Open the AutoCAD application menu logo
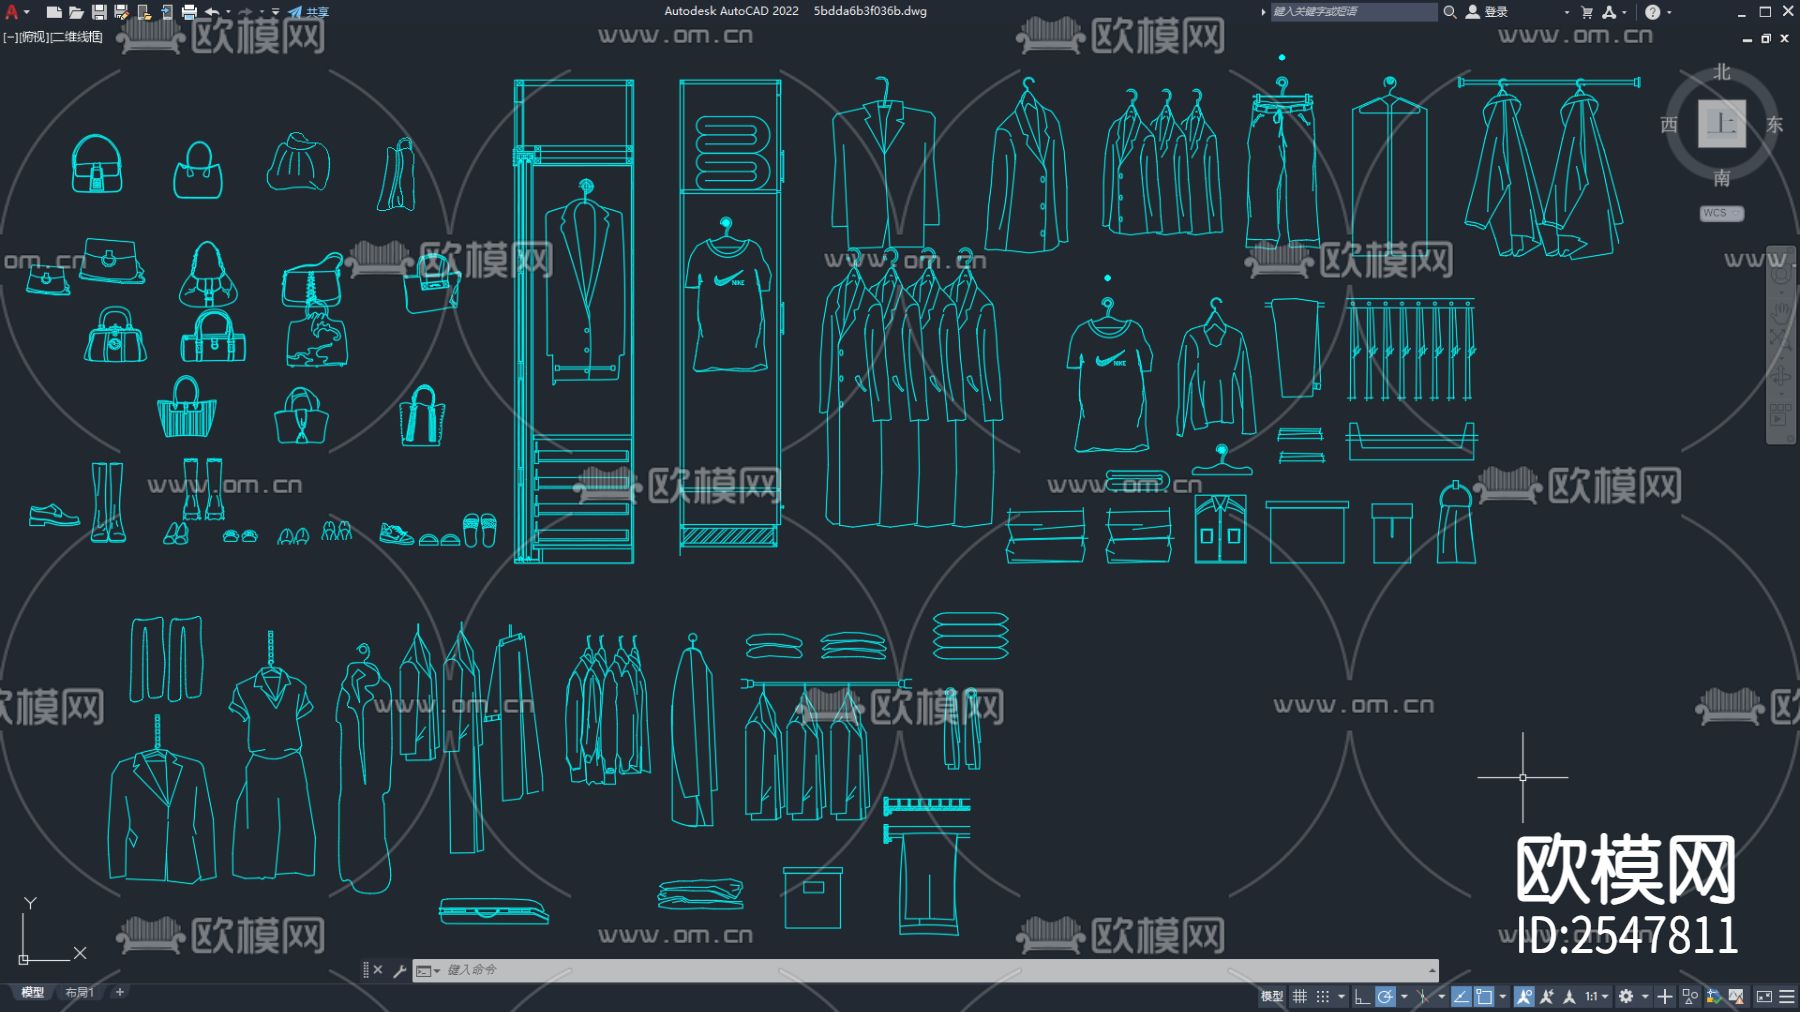 point(12,12)
